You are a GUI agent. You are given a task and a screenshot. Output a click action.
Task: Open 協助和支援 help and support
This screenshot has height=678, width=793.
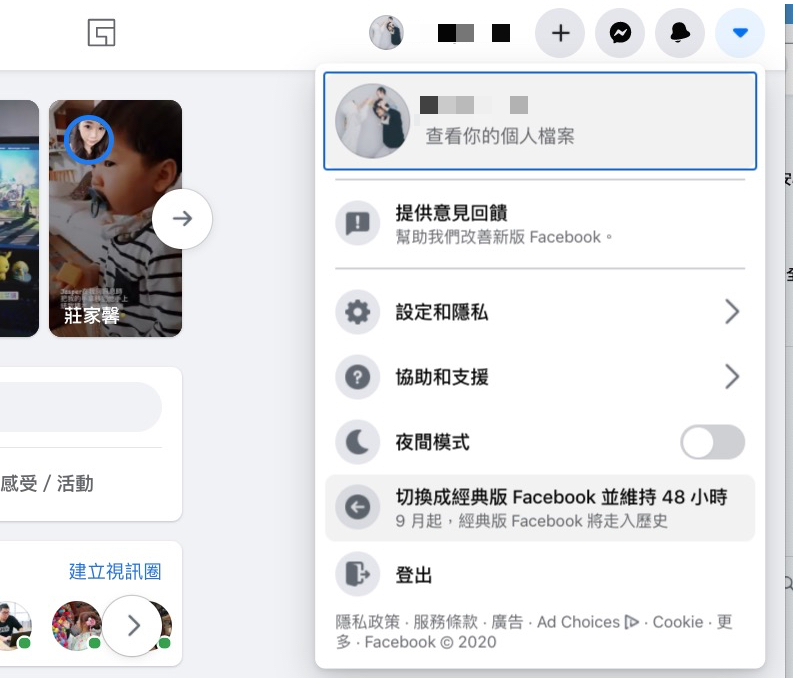540,377
